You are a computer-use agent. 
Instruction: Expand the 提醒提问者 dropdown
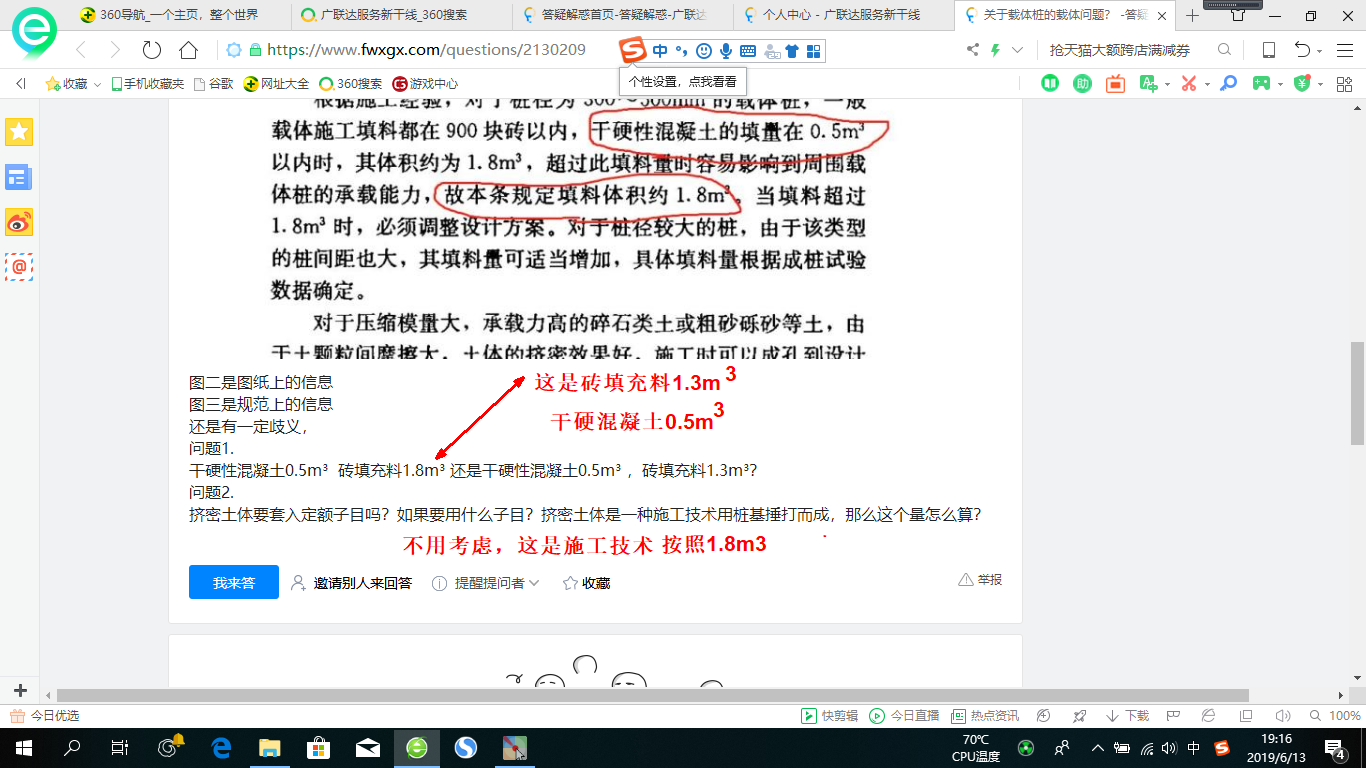533,583
